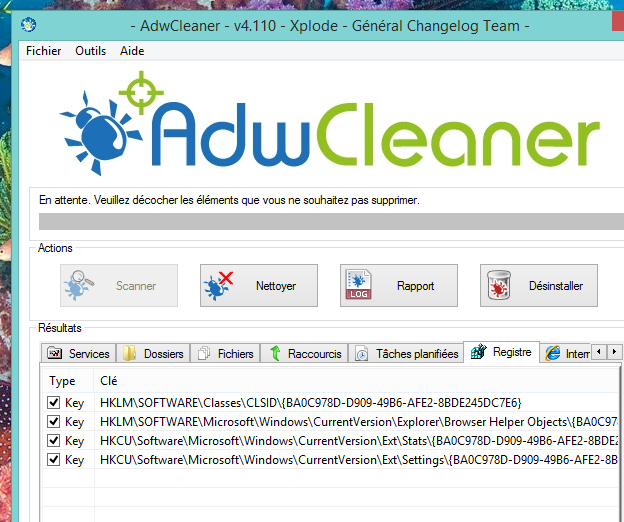Viewport: 624px width, 522px height.
Task: Click the AdwCleaner title bar app icon
Action: click(29, 25)
